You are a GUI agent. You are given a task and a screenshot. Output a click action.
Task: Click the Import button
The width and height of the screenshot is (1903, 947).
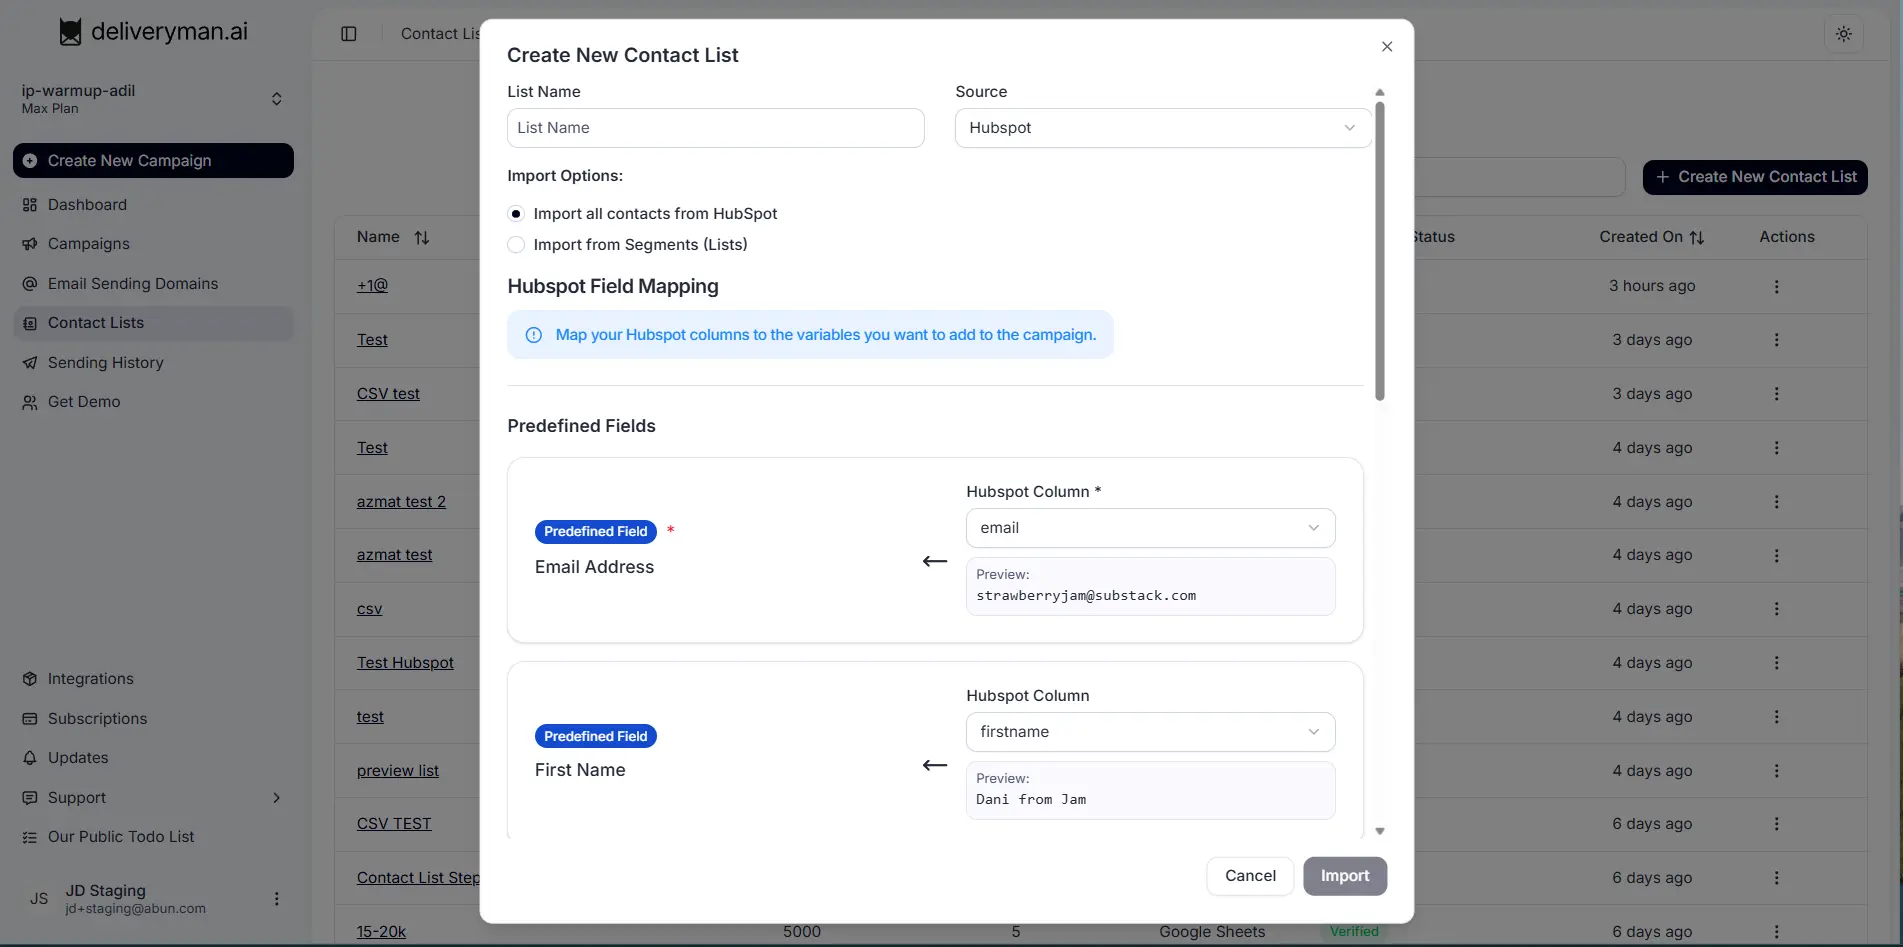(1344, 876)
